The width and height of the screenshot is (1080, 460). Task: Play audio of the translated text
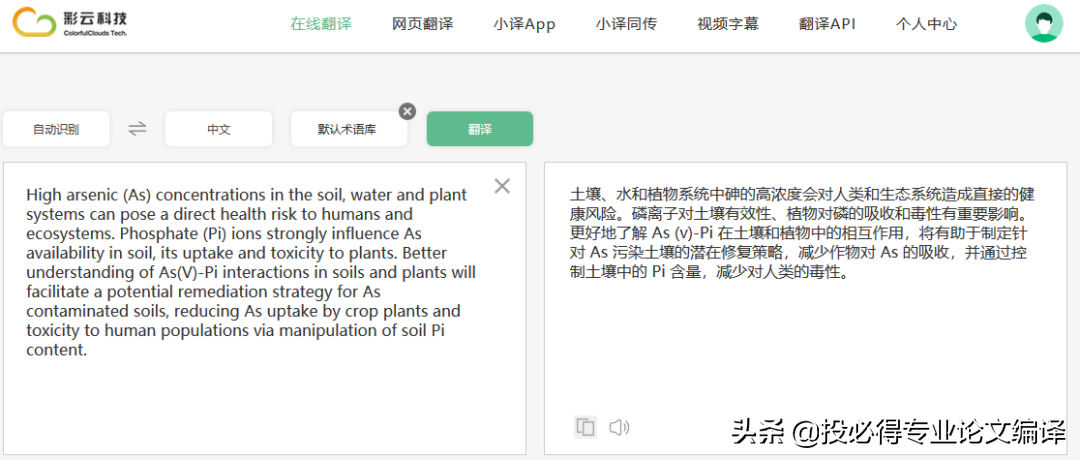[x=619, y=427]
